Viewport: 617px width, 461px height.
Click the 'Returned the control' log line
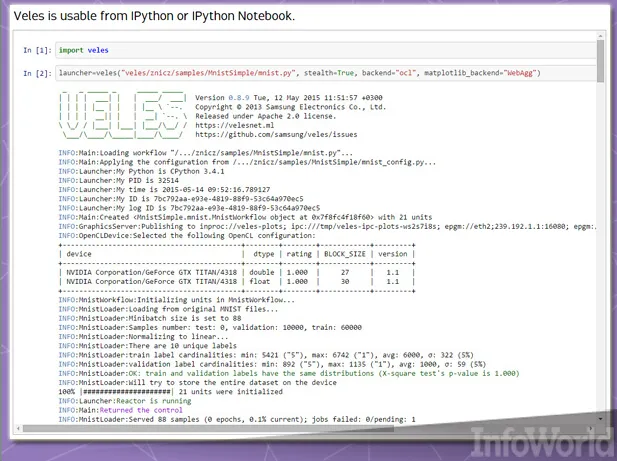tap(120, 410)
